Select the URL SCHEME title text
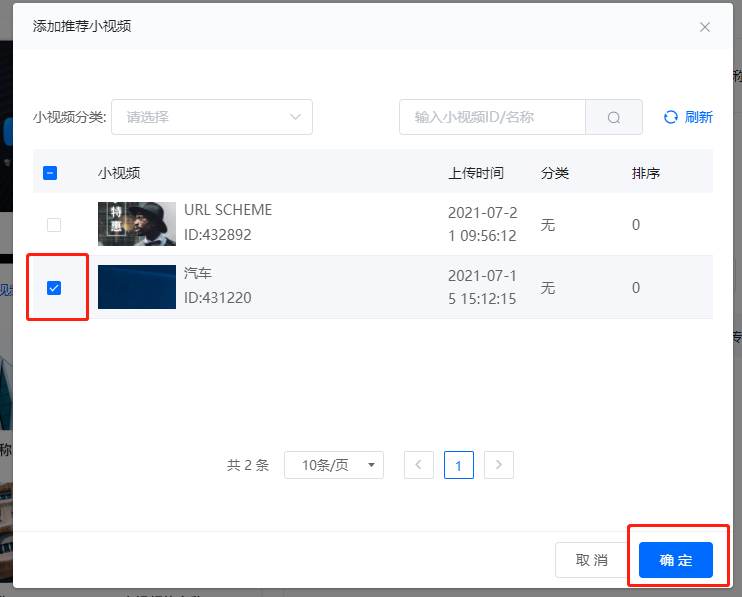Screen dimensions: 742x597 point(228,210)
